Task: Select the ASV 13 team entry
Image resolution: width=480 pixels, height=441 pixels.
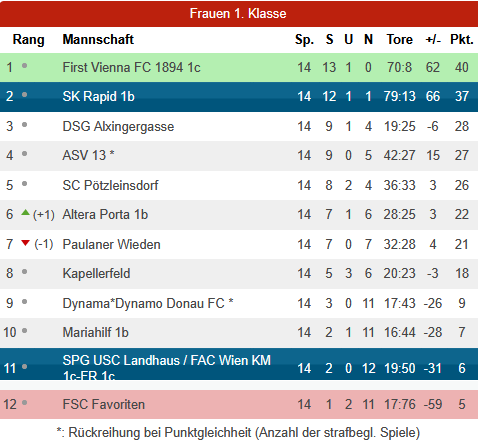Action: point(88,155)
